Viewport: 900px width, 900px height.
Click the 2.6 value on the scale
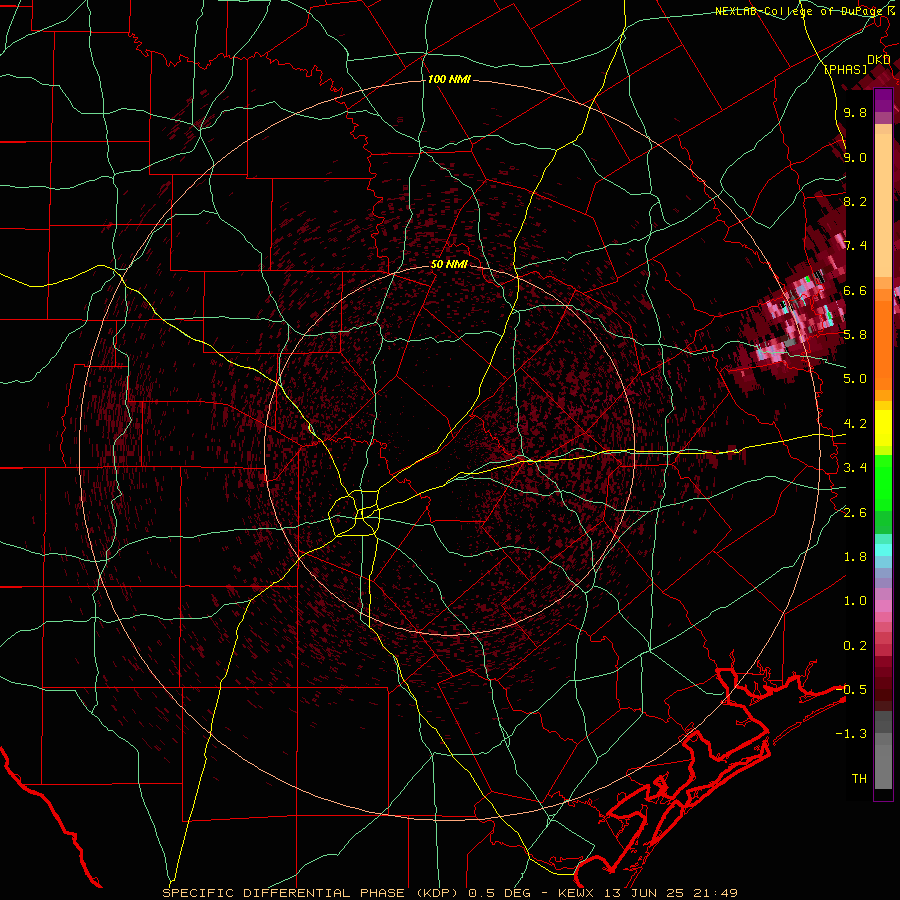tap(855, 513)
